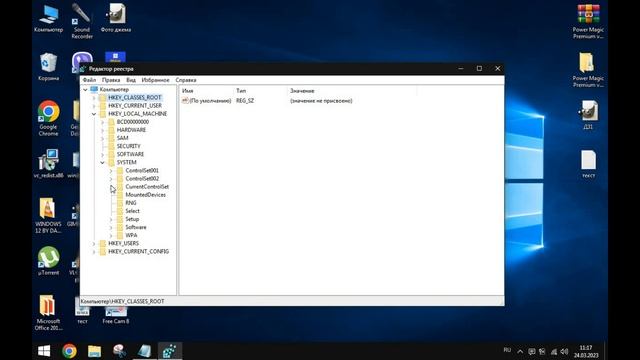
Task: Expand the HKEY_CLASSES_ROOT chevron
Action: [x=94, y=98]
